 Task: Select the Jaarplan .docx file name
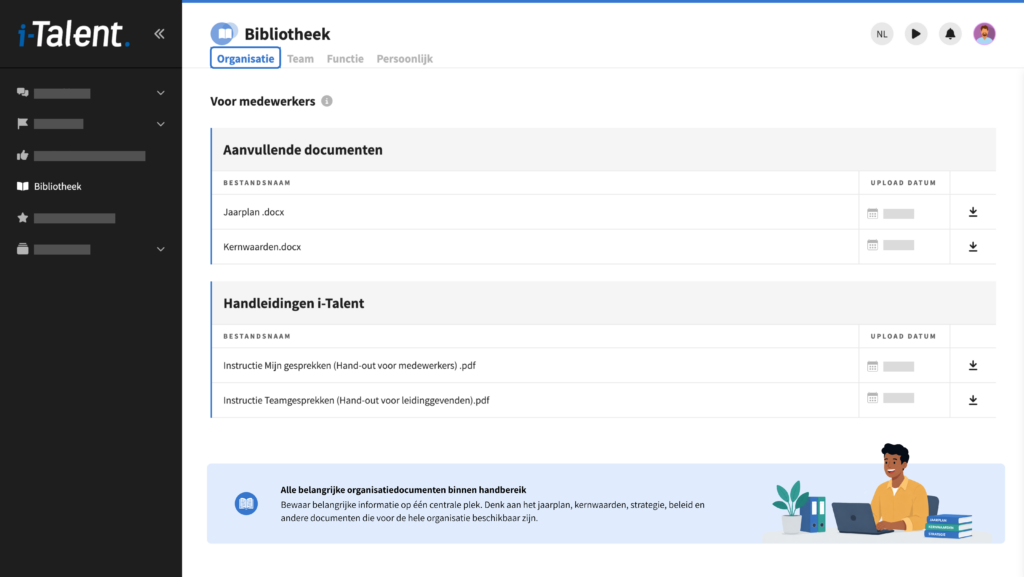[x=253, y=212]
